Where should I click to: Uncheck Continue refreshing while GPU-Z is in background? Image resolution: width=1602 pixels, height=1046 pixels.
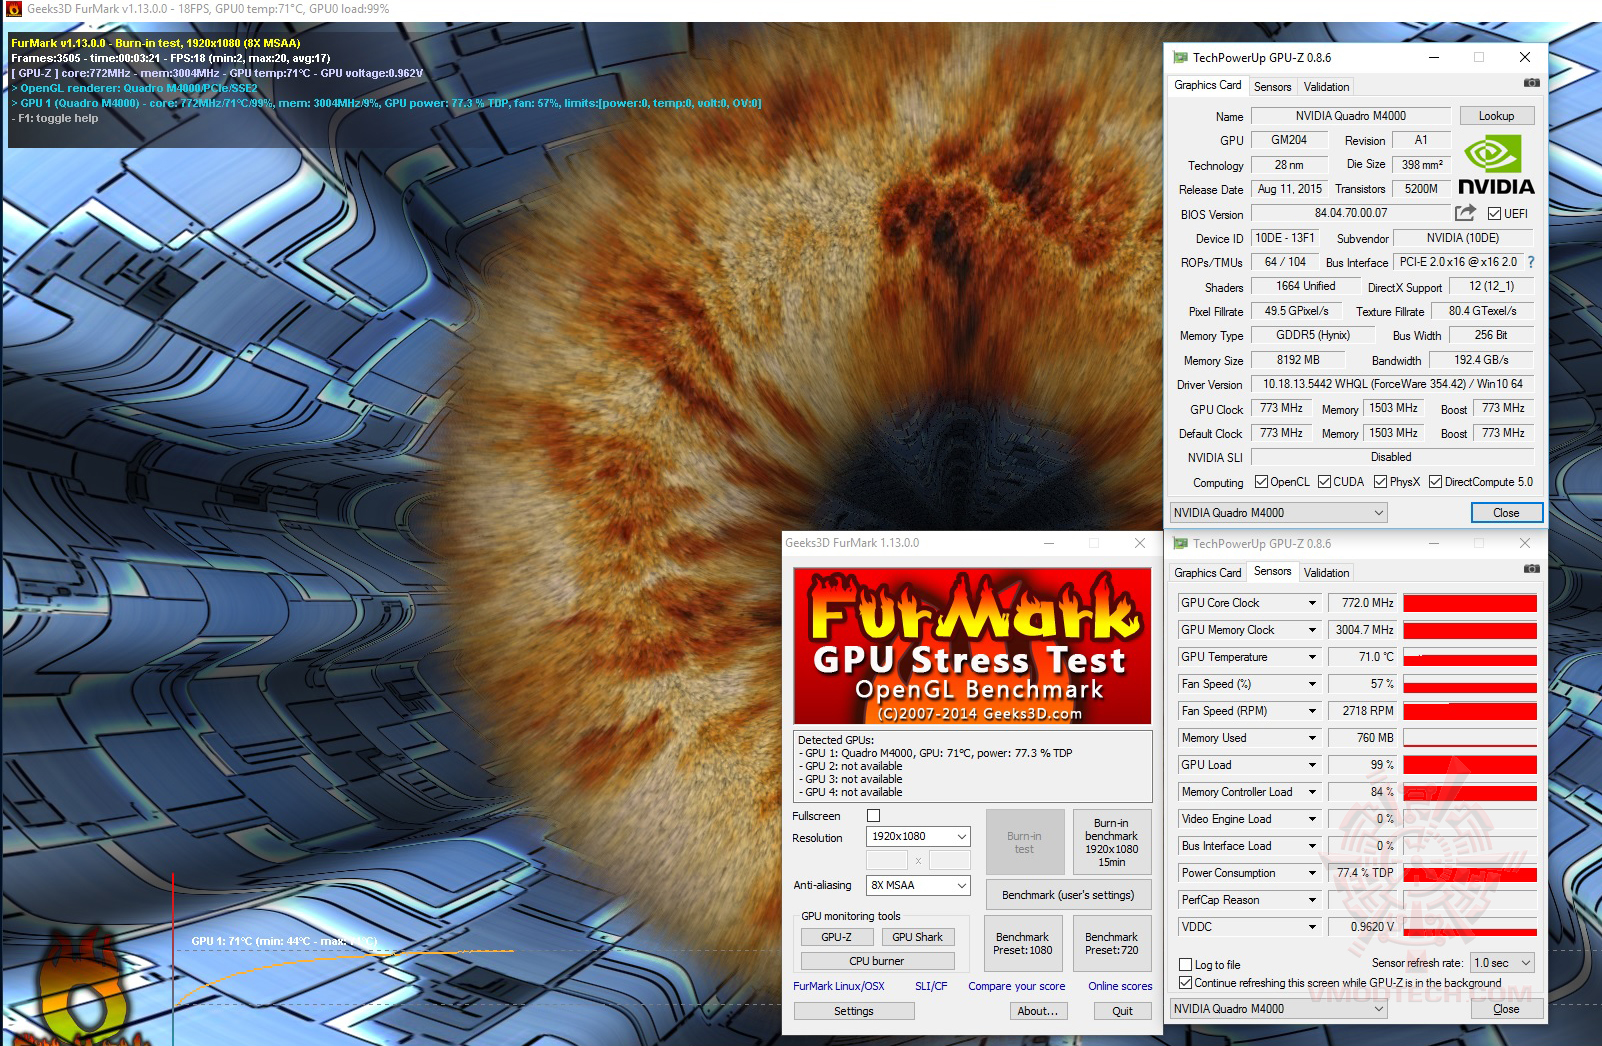[1185, 983]
